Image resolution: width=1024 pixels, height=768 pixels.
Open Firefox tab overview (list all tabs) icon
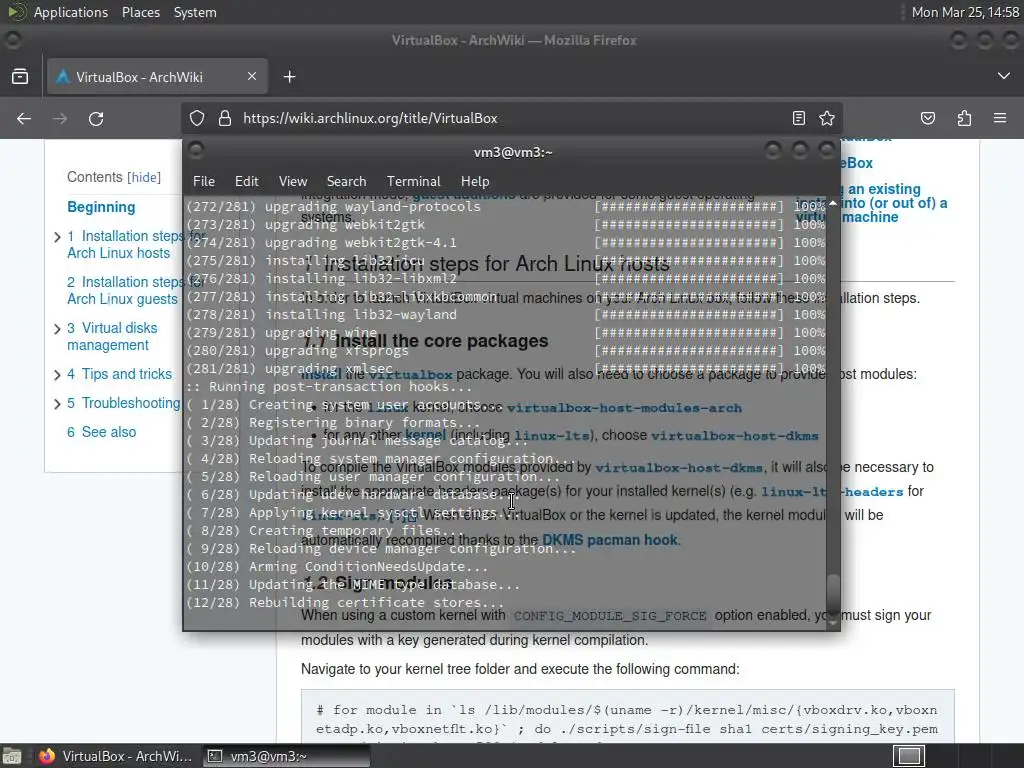point(20,77)
